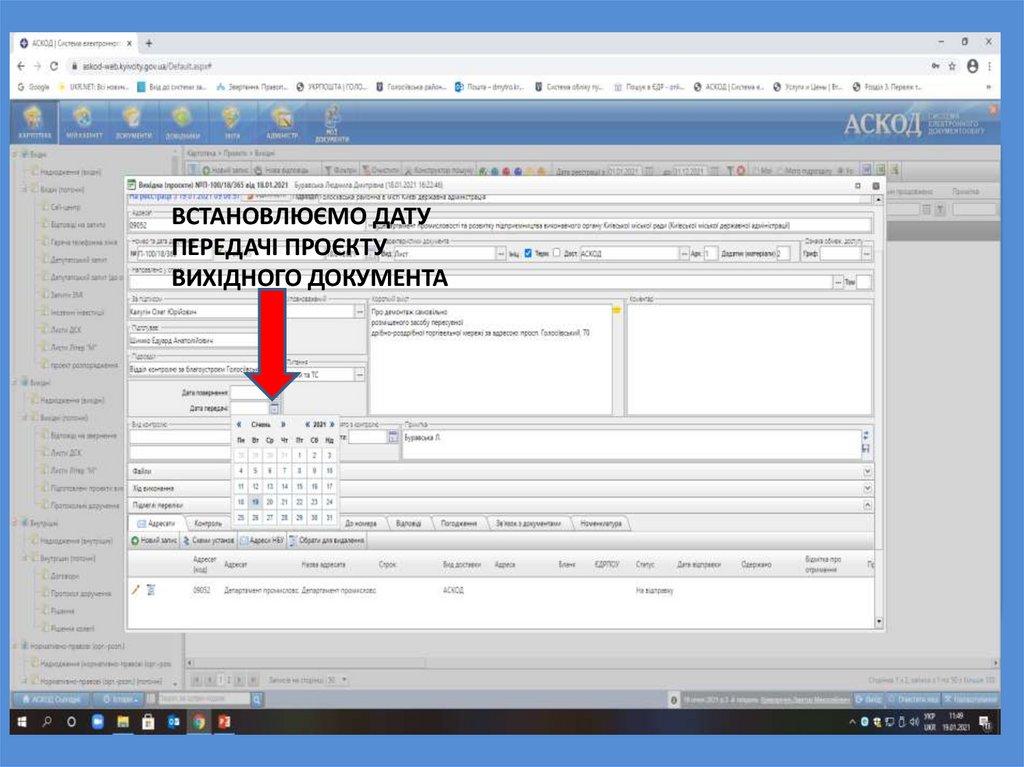Go to next year after 2021
Screen dimensions: 1024x767
tap(332, 425)
